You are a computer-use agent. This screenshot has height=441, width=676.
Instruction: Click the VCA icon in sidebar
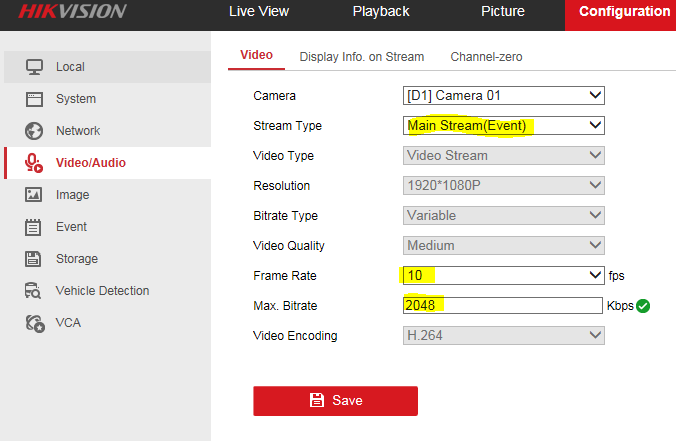point(34,323)
